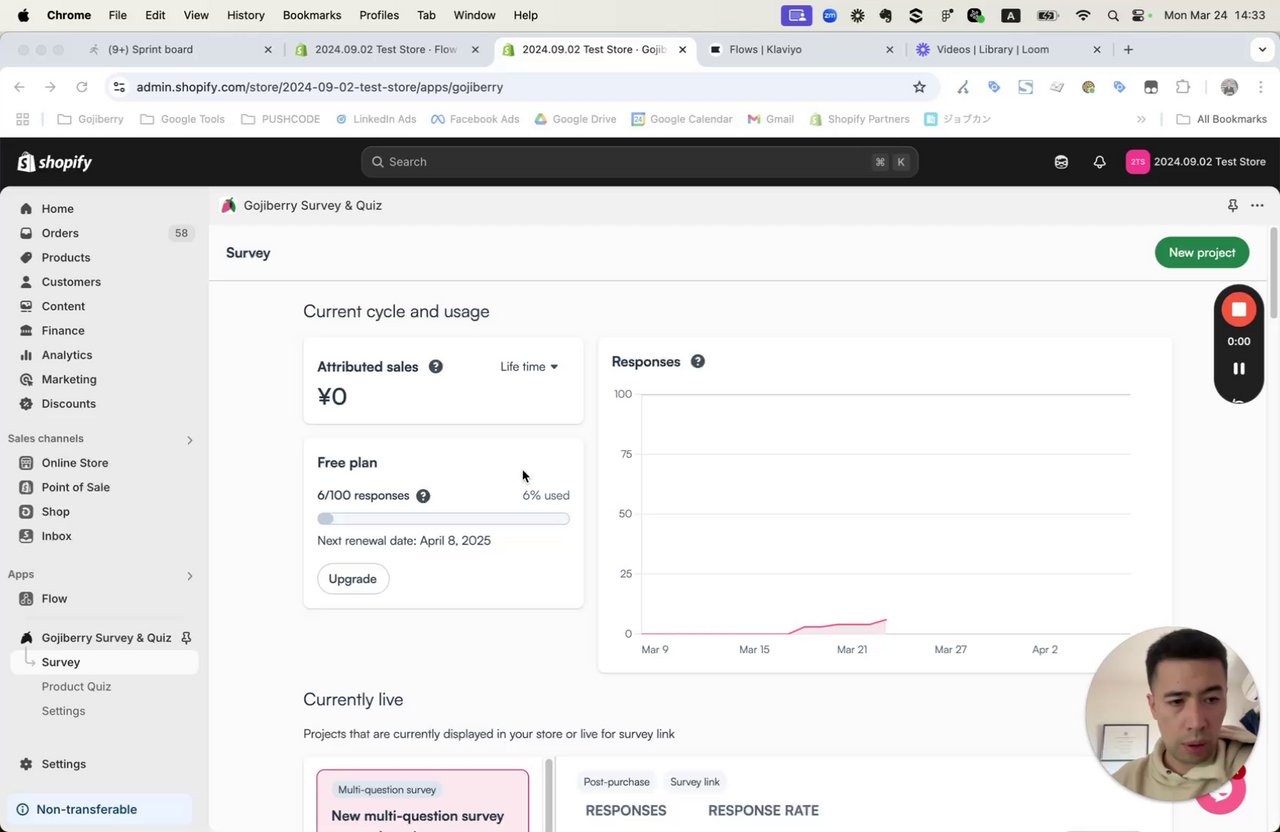Open Products in the Shopify sidebar
Viewport: 1280px width, 832px height.
click(66, 257)
